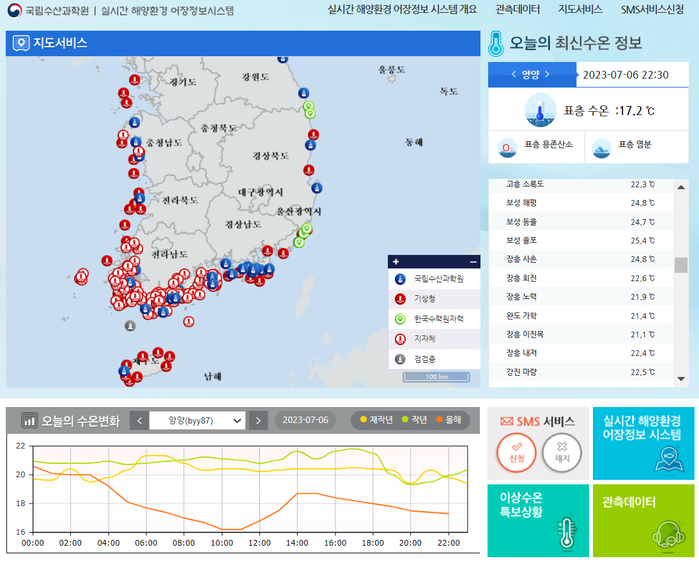Collapse the map legend with minus button
The height and width of the screenshot is (561, 699).
(x=473, y=261)
